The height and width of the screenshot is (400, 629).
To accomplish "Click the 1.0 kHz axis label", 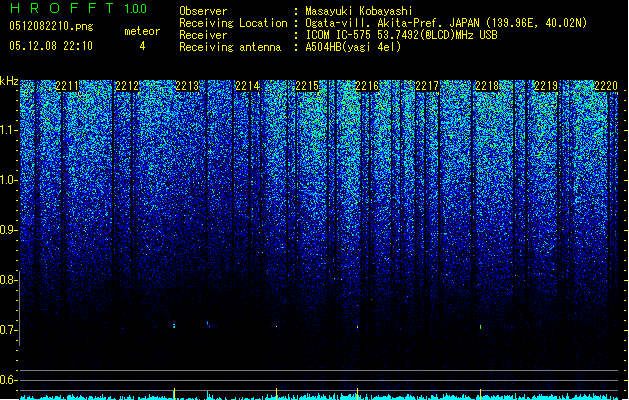I will tap(9, 180).
